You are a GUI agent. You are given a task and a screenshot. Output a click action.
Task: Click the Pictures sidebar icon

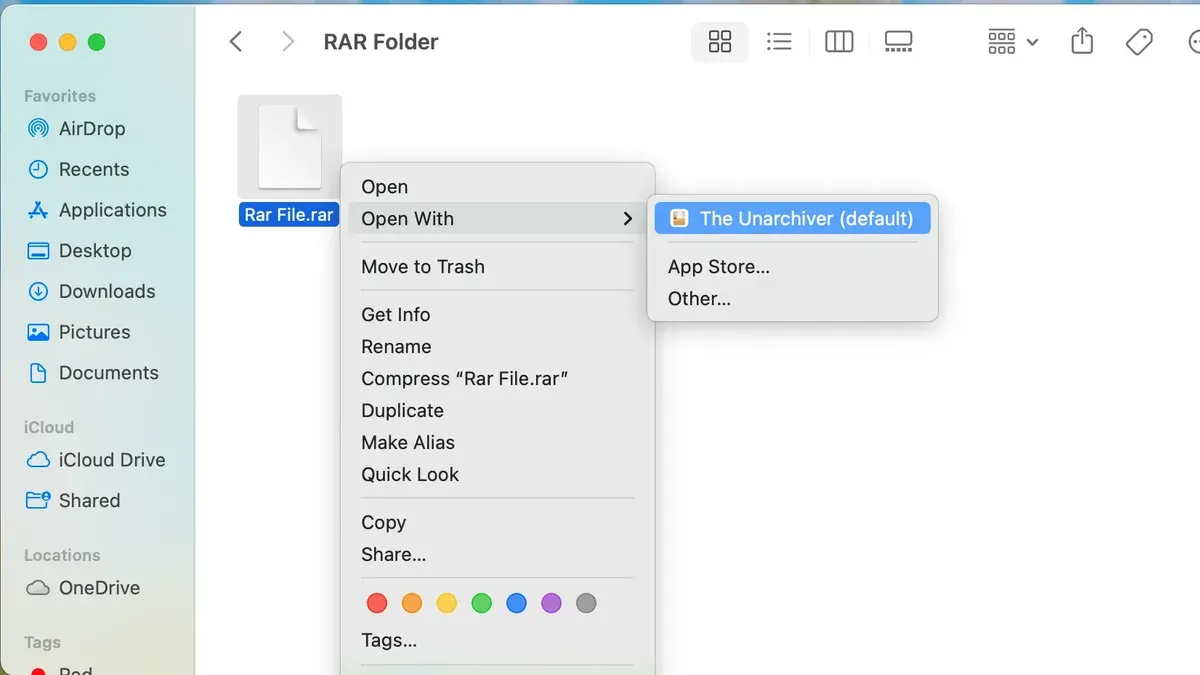point(38,332)
